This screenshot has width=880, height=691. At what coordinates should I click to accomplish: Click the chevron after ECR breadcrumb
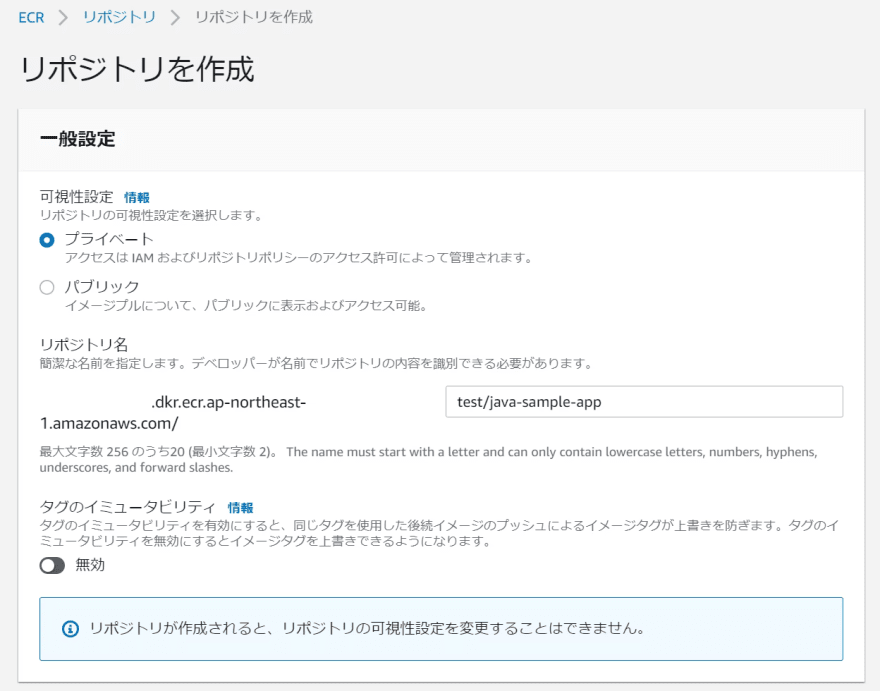coord(63,17)
